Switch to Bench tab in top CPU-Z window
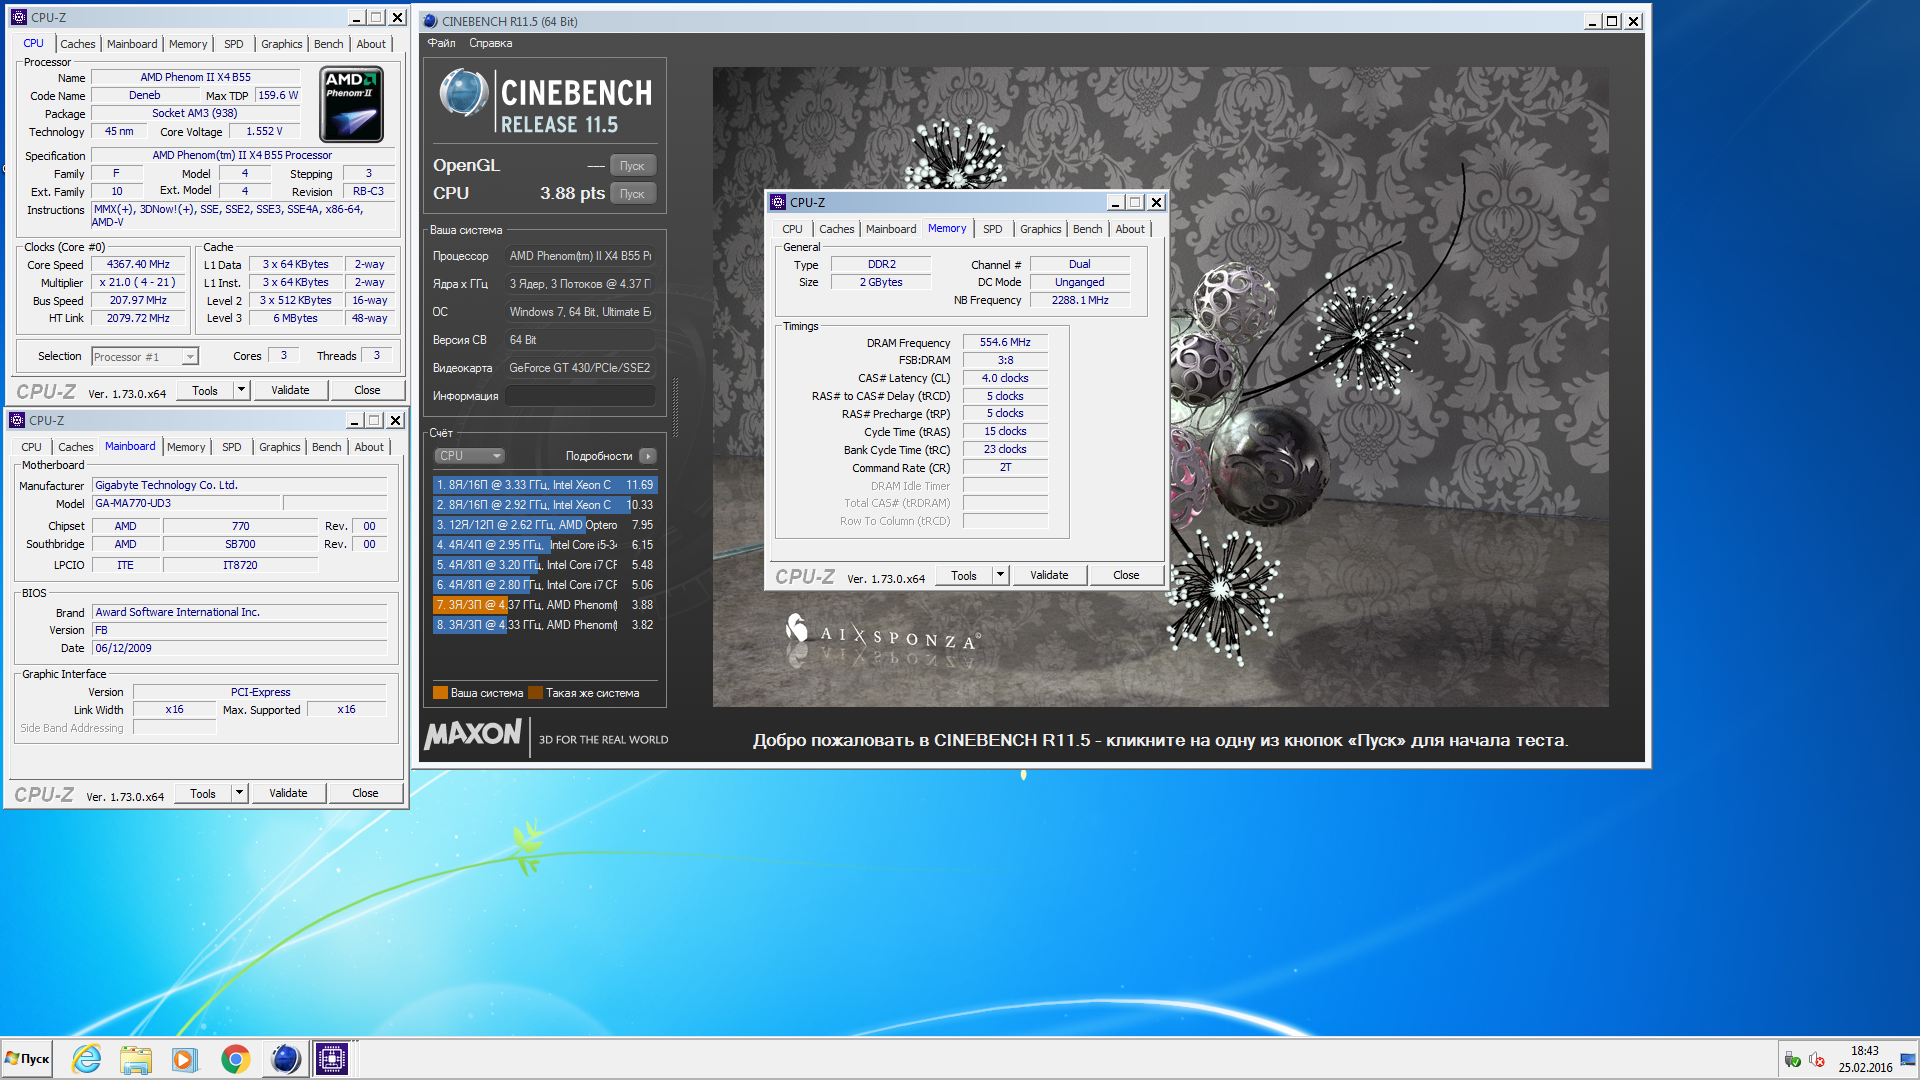 pos(328,44)
